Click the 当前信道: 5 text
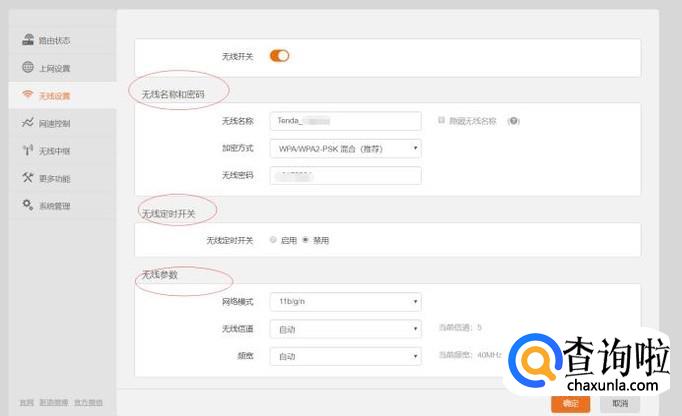The height and width of the screenshot is (416, 682). pyautogui.click(x=460, y=327)
